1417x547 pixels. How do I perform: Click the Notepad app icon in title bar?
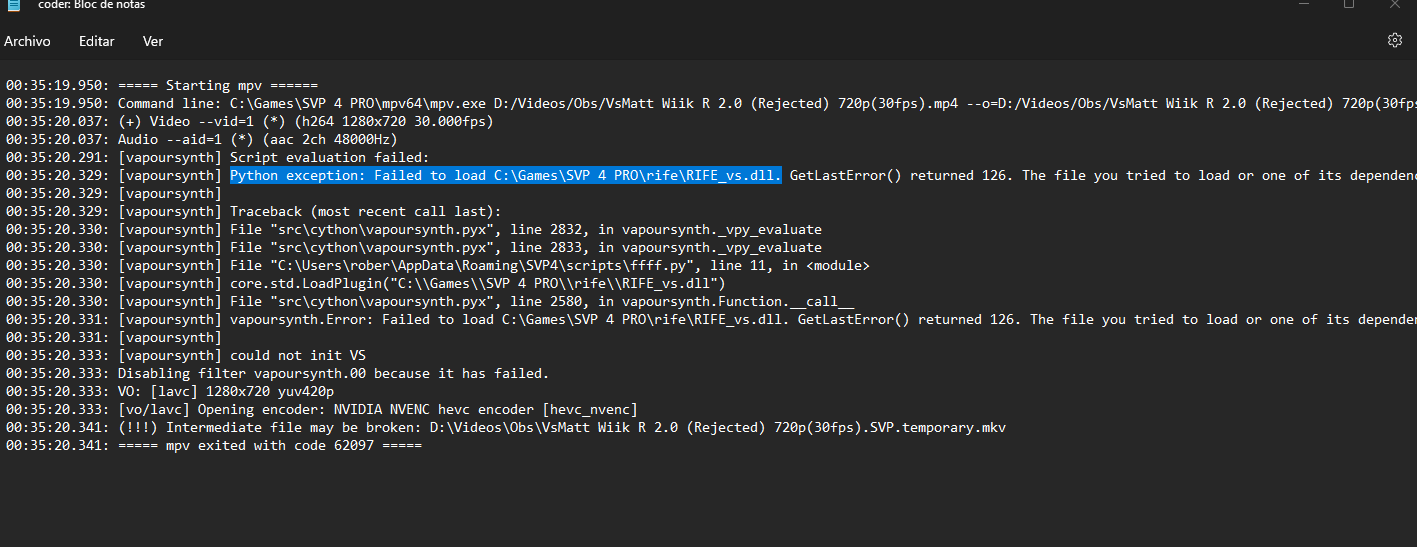point(13,4)
